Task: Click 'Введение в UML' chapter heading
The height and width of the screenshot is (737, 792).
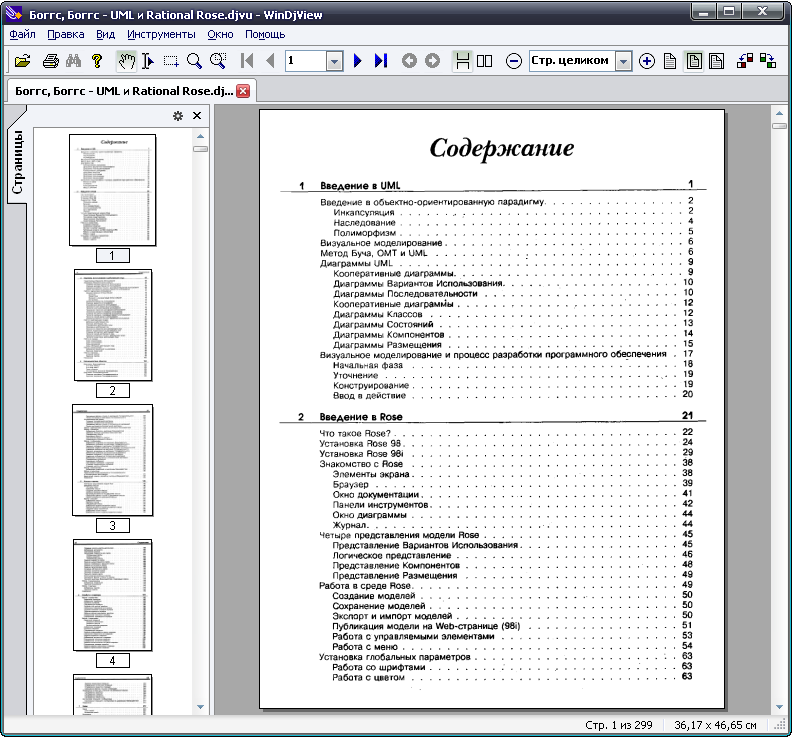Action: (360, 186)
